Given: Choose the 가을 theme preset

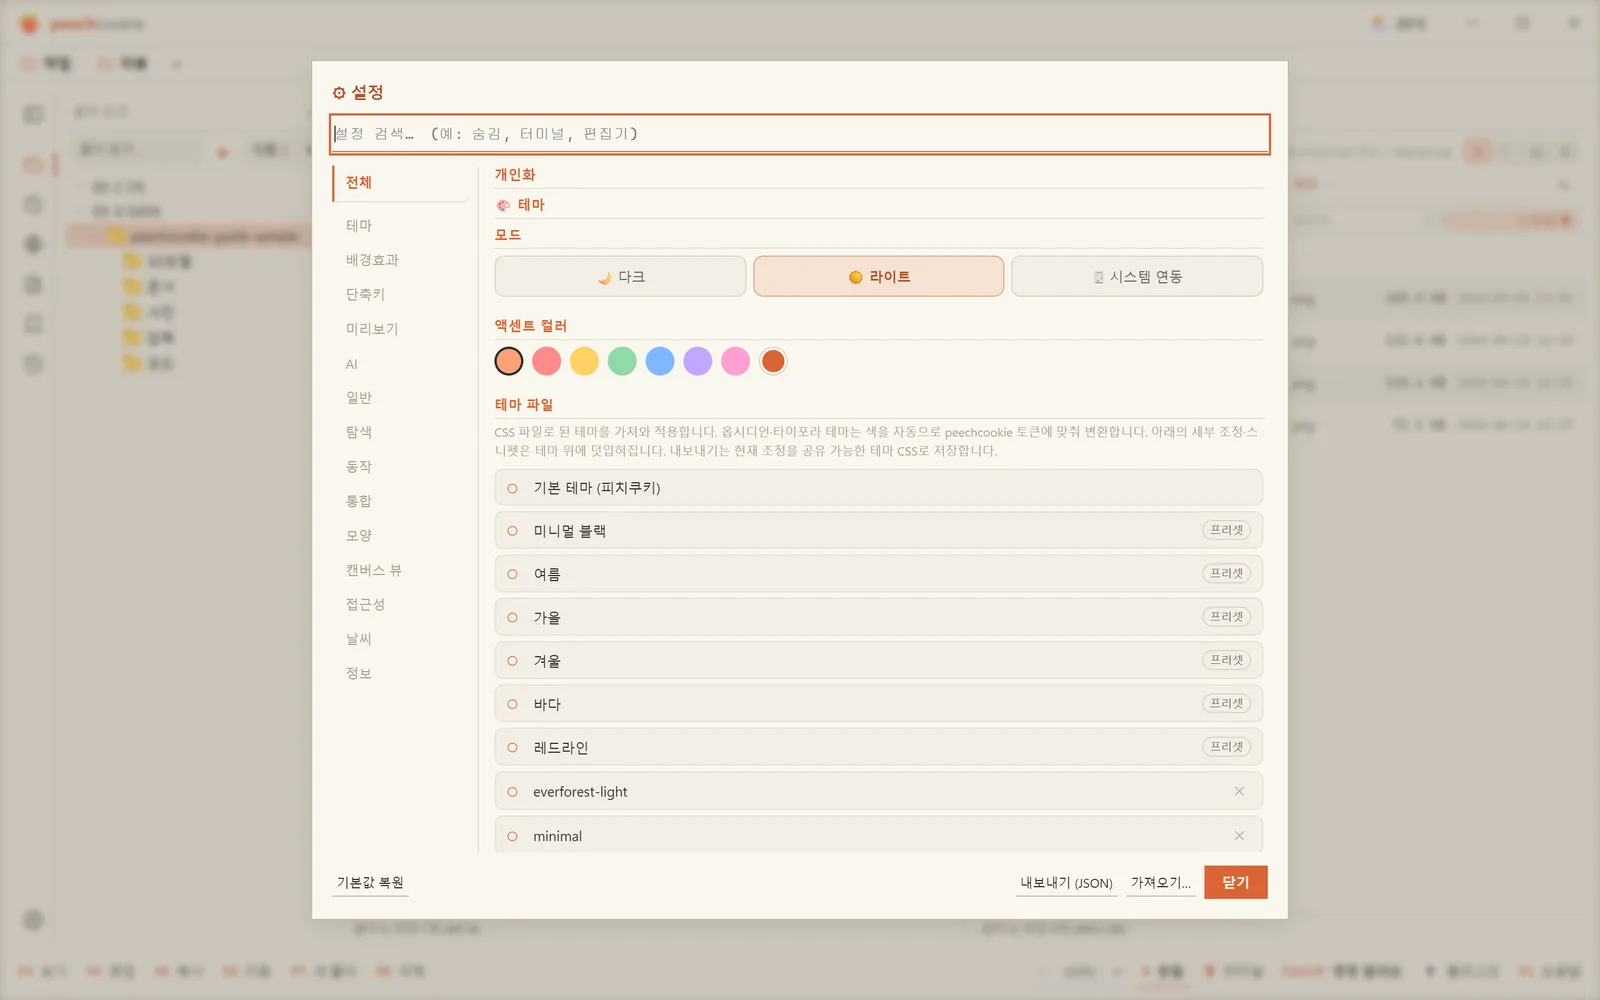Looking at the screenshot, I should (x=879, y=618).
